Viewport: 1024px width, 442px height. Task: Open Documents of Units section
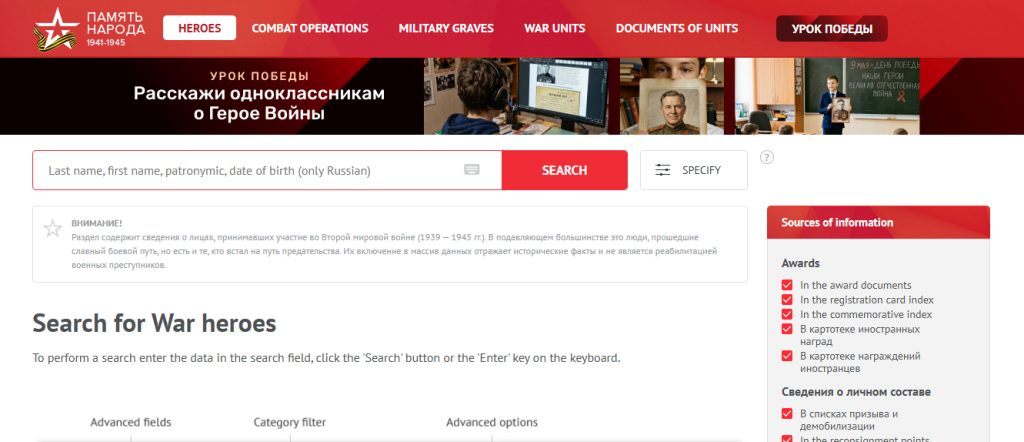(677, 28)
